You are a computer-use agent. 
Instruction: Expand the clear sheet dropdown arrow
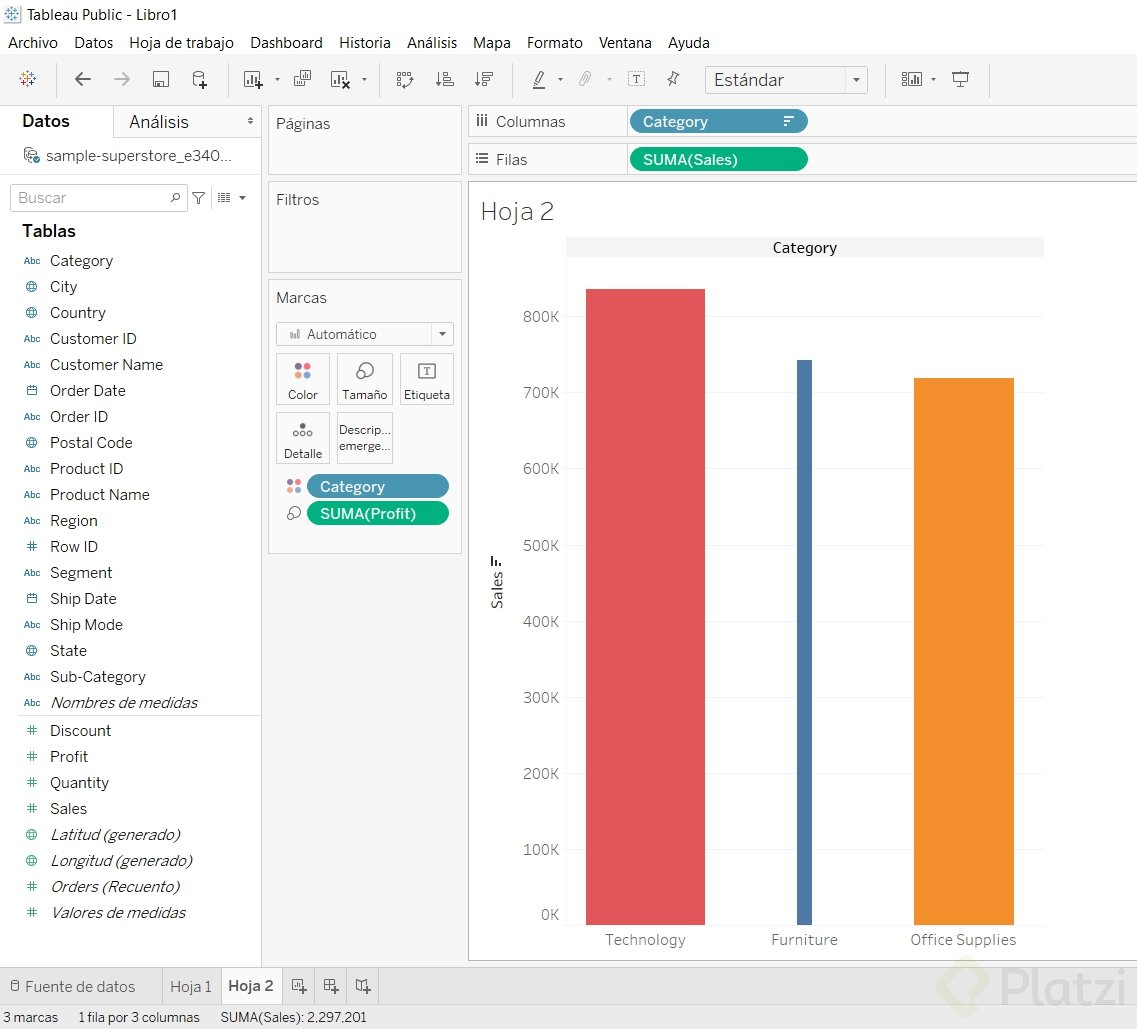pos(364,79)
